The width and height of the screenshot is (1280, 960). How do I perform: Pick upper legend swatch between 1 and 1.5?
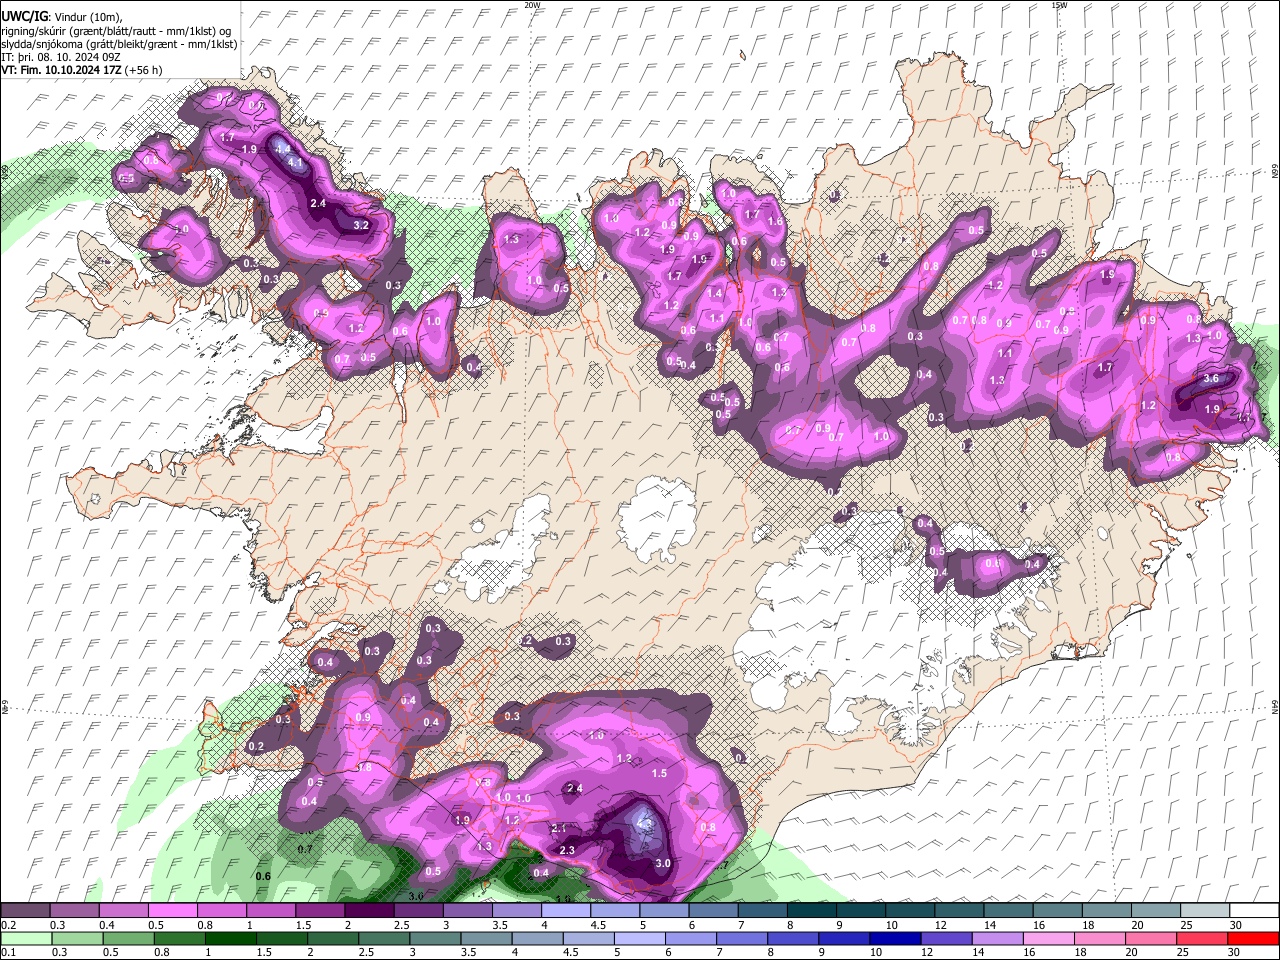click(x=271, y=910)
